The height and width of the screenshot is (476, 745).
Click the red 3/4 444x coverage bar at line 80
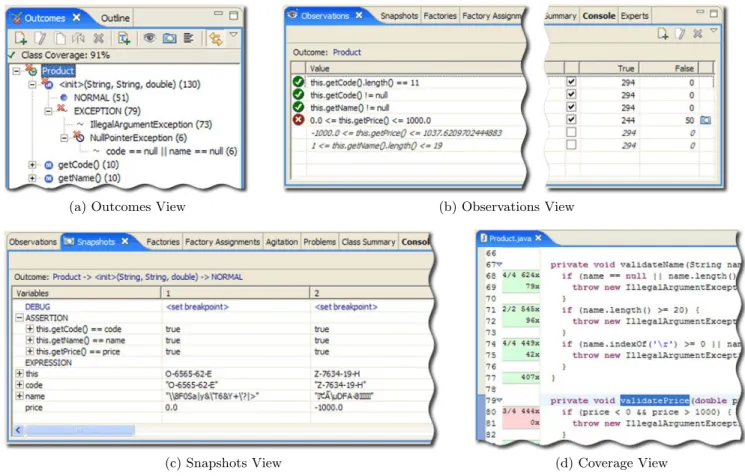coord(521,411)
